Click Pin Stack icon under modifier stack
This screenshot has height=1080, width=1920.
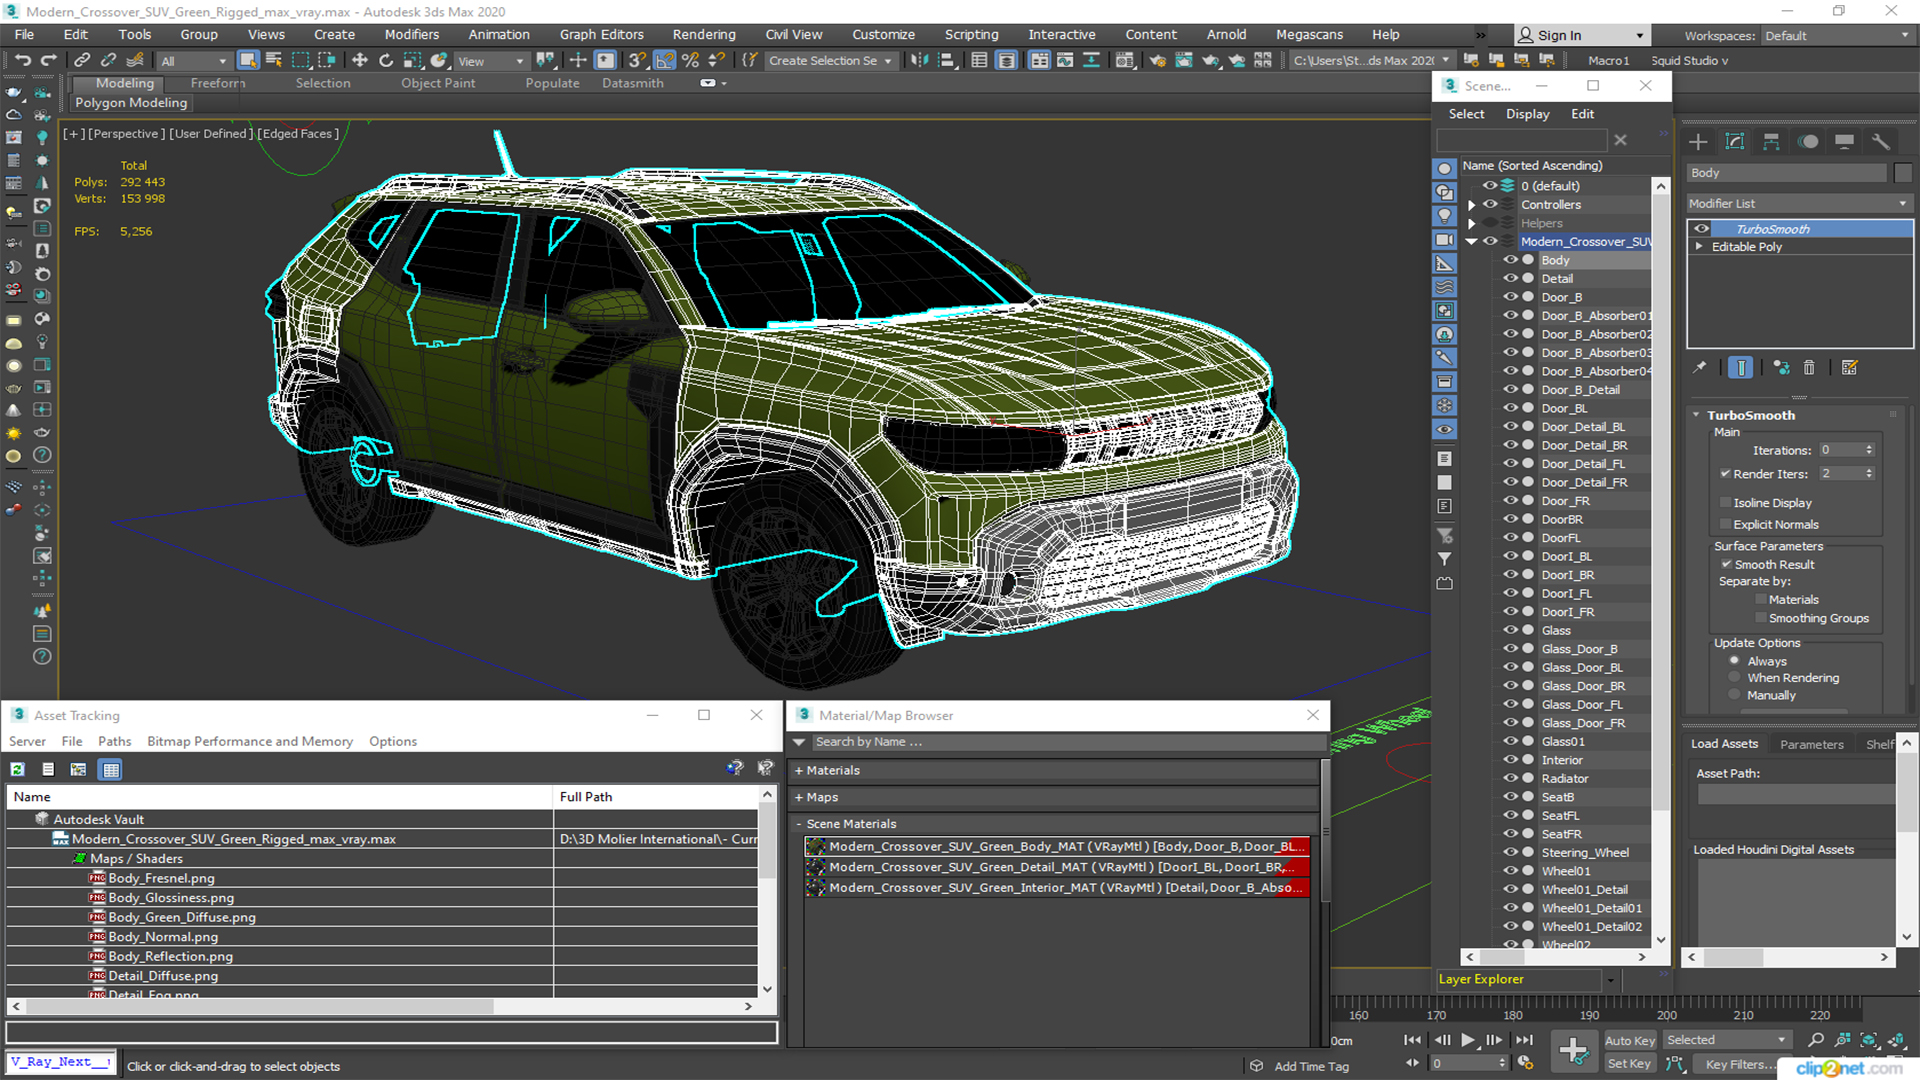point(1700,368)
